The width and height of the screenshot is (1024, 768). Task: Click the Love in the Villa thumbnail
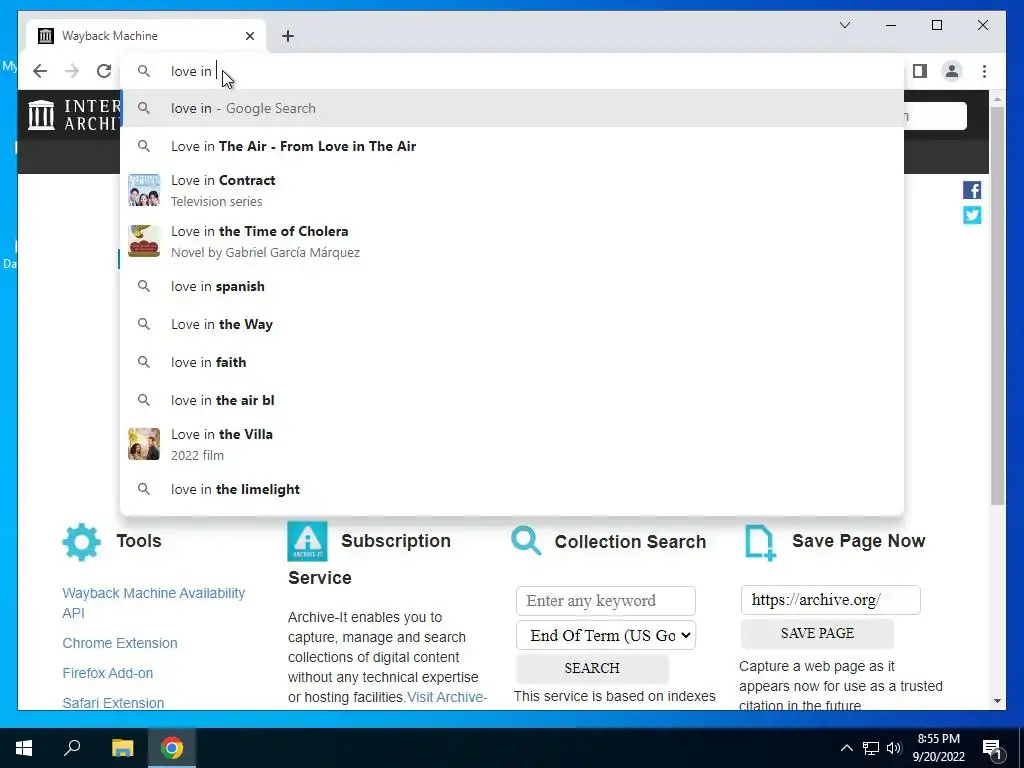click(144, 444)
